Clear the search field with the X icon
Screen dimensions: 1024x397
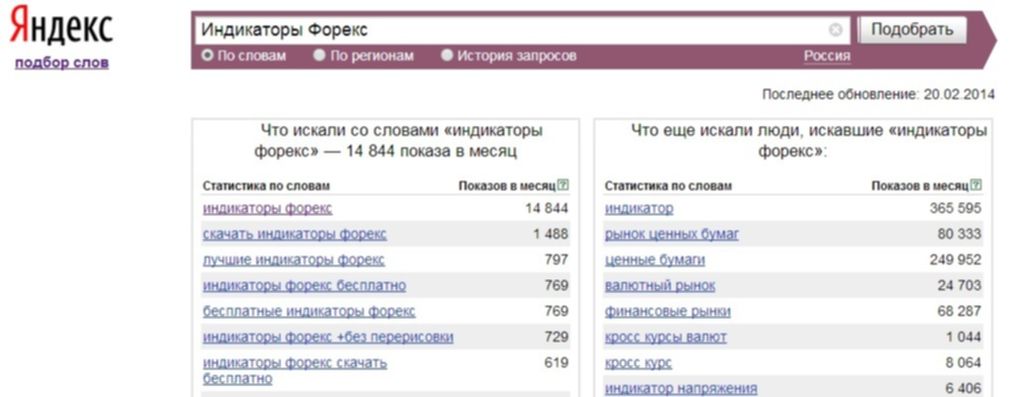835,30
